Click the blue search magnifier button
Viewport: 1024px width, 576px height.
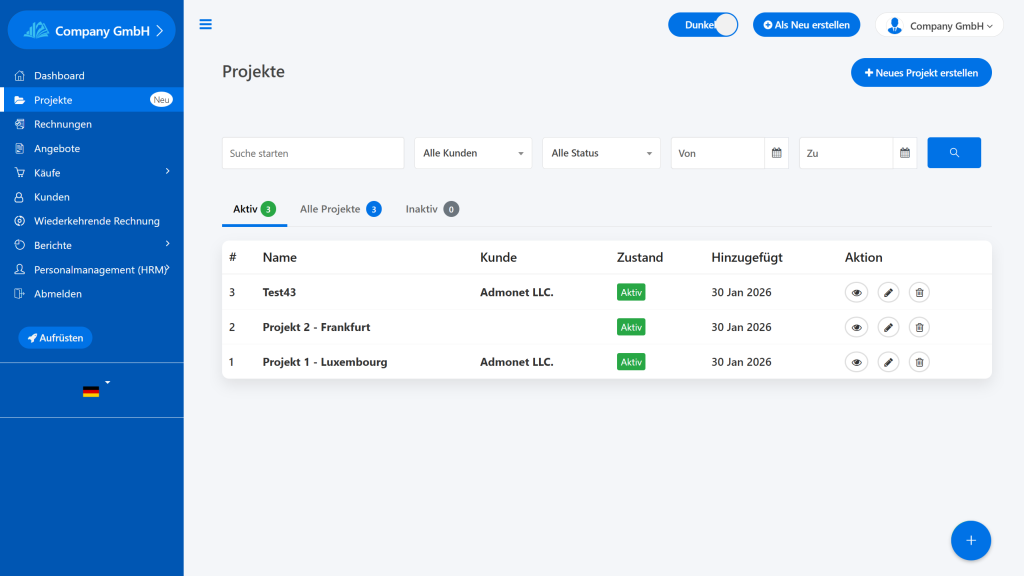[x=953, y=153]
